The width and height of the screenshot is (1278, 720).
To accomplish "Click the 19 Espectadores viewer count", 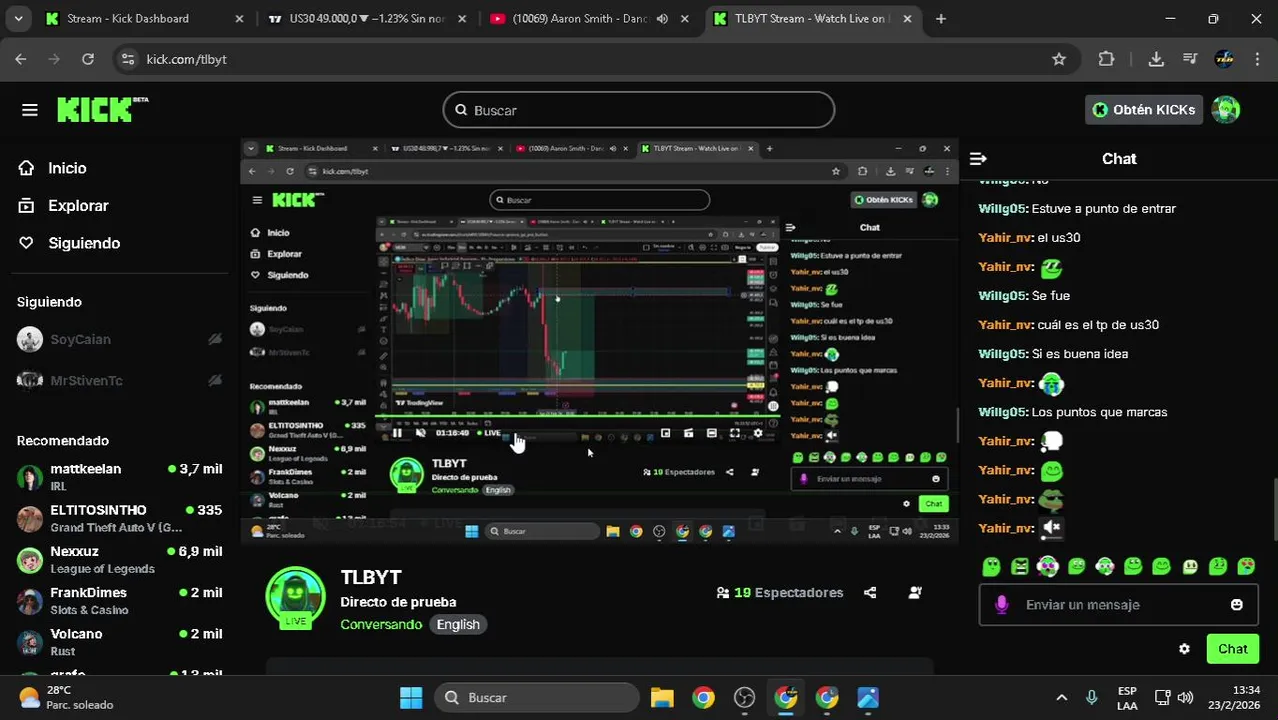I will click(780, 592).
